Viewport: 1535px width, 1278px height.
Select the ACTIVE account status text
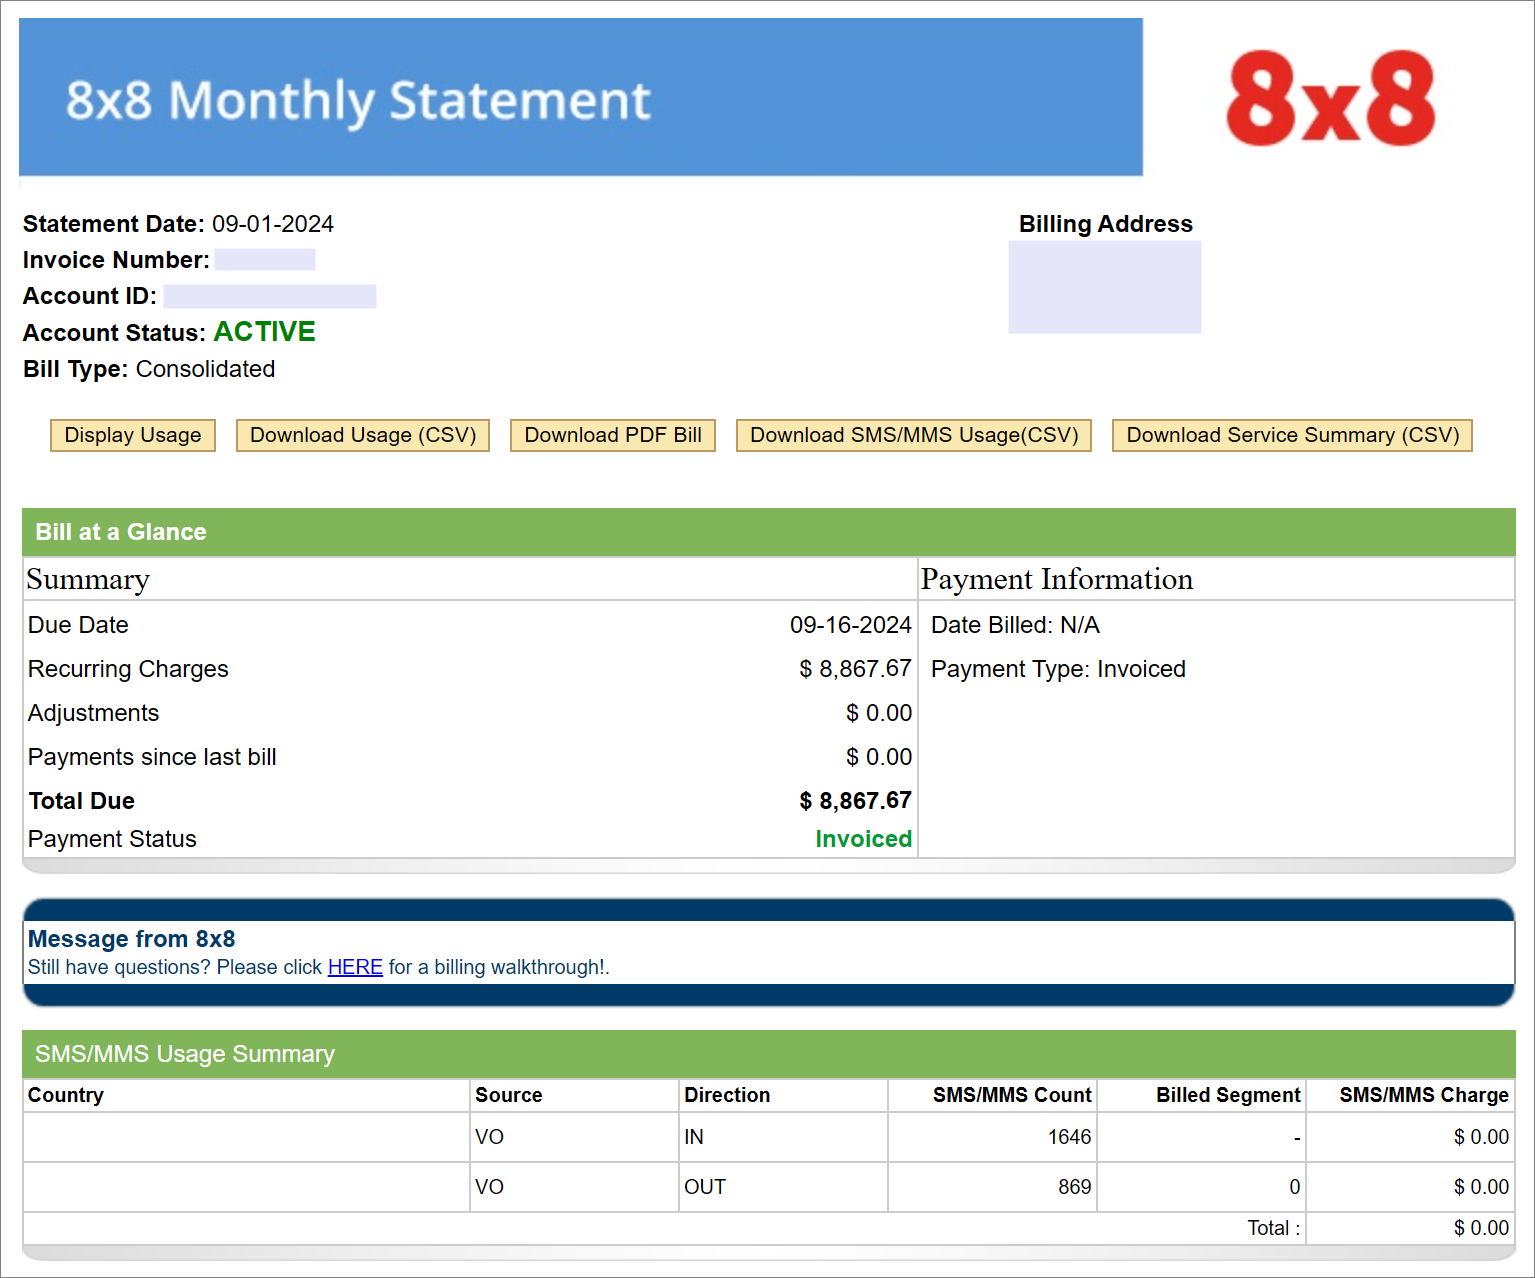coord(265,332)
